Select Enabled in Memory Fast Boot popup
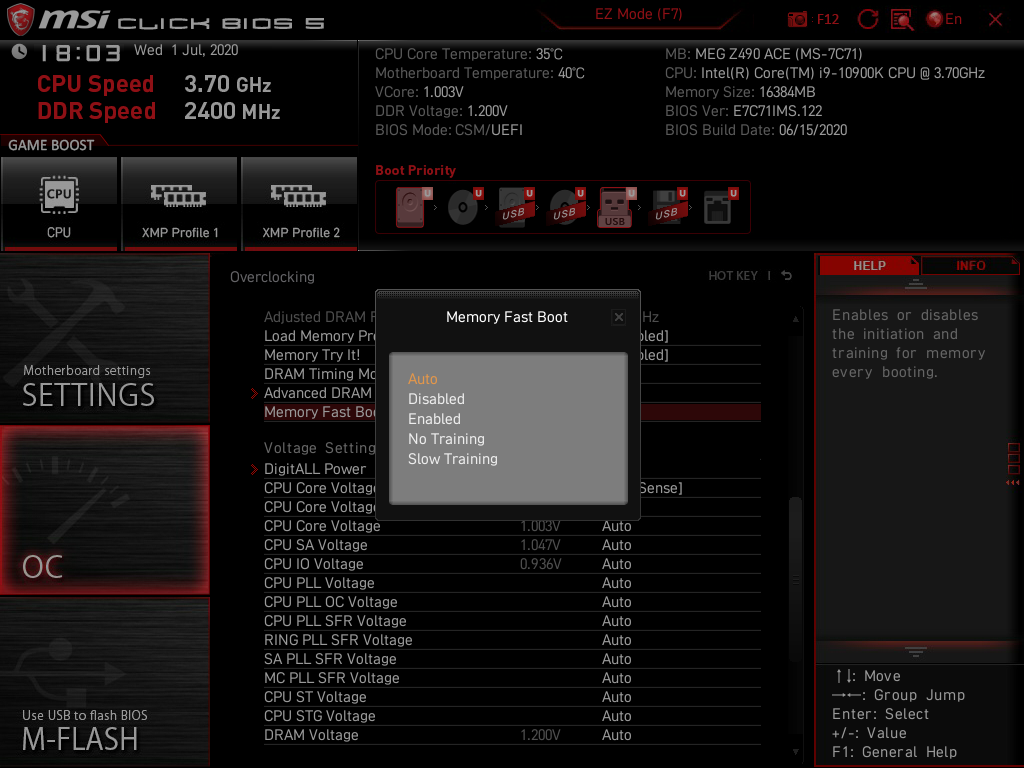The height and width of the screenshot is (768, 1024). (x=434, y=418)
